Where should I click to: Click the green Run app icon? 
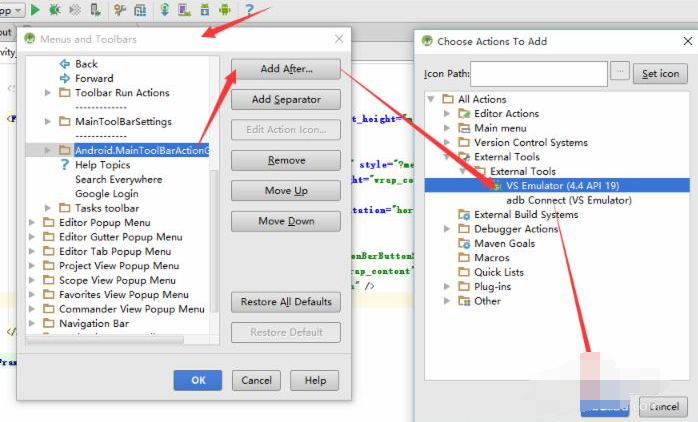pos(35,9)
